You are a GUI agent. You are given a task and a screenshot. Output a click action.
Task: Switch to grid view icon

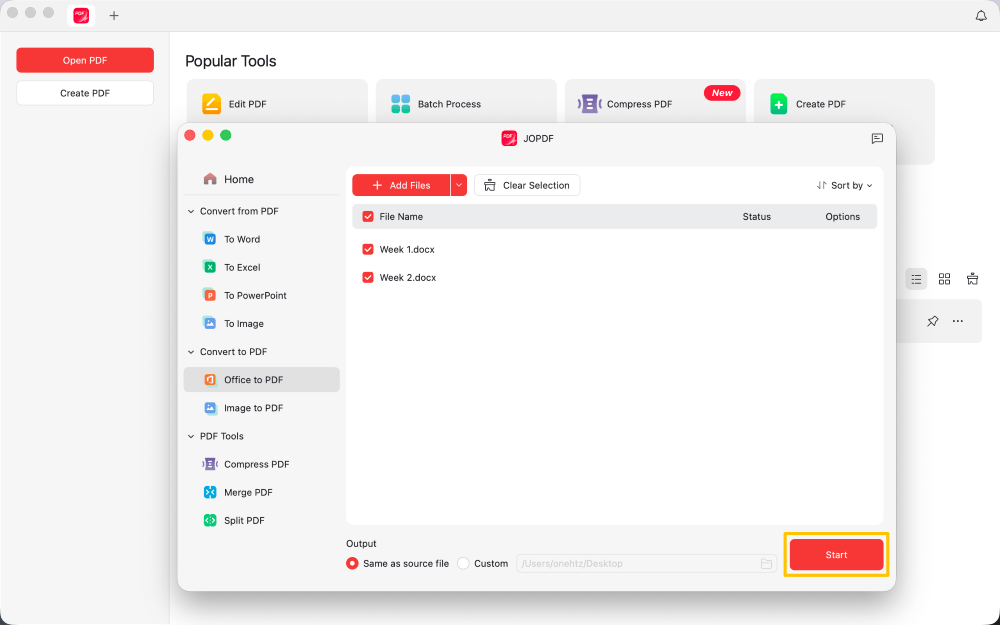pyautogui.click(x=944, y=279)
